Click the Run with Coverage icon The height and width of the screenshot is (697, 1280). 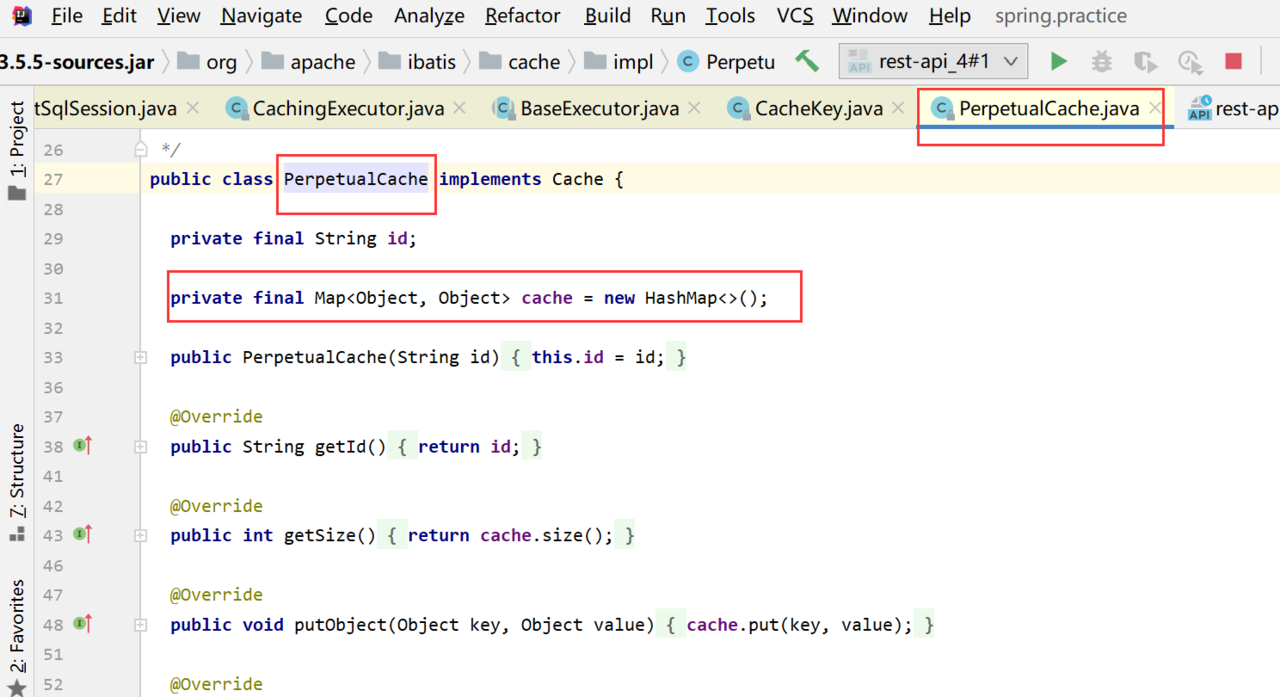click(1145, 62)
